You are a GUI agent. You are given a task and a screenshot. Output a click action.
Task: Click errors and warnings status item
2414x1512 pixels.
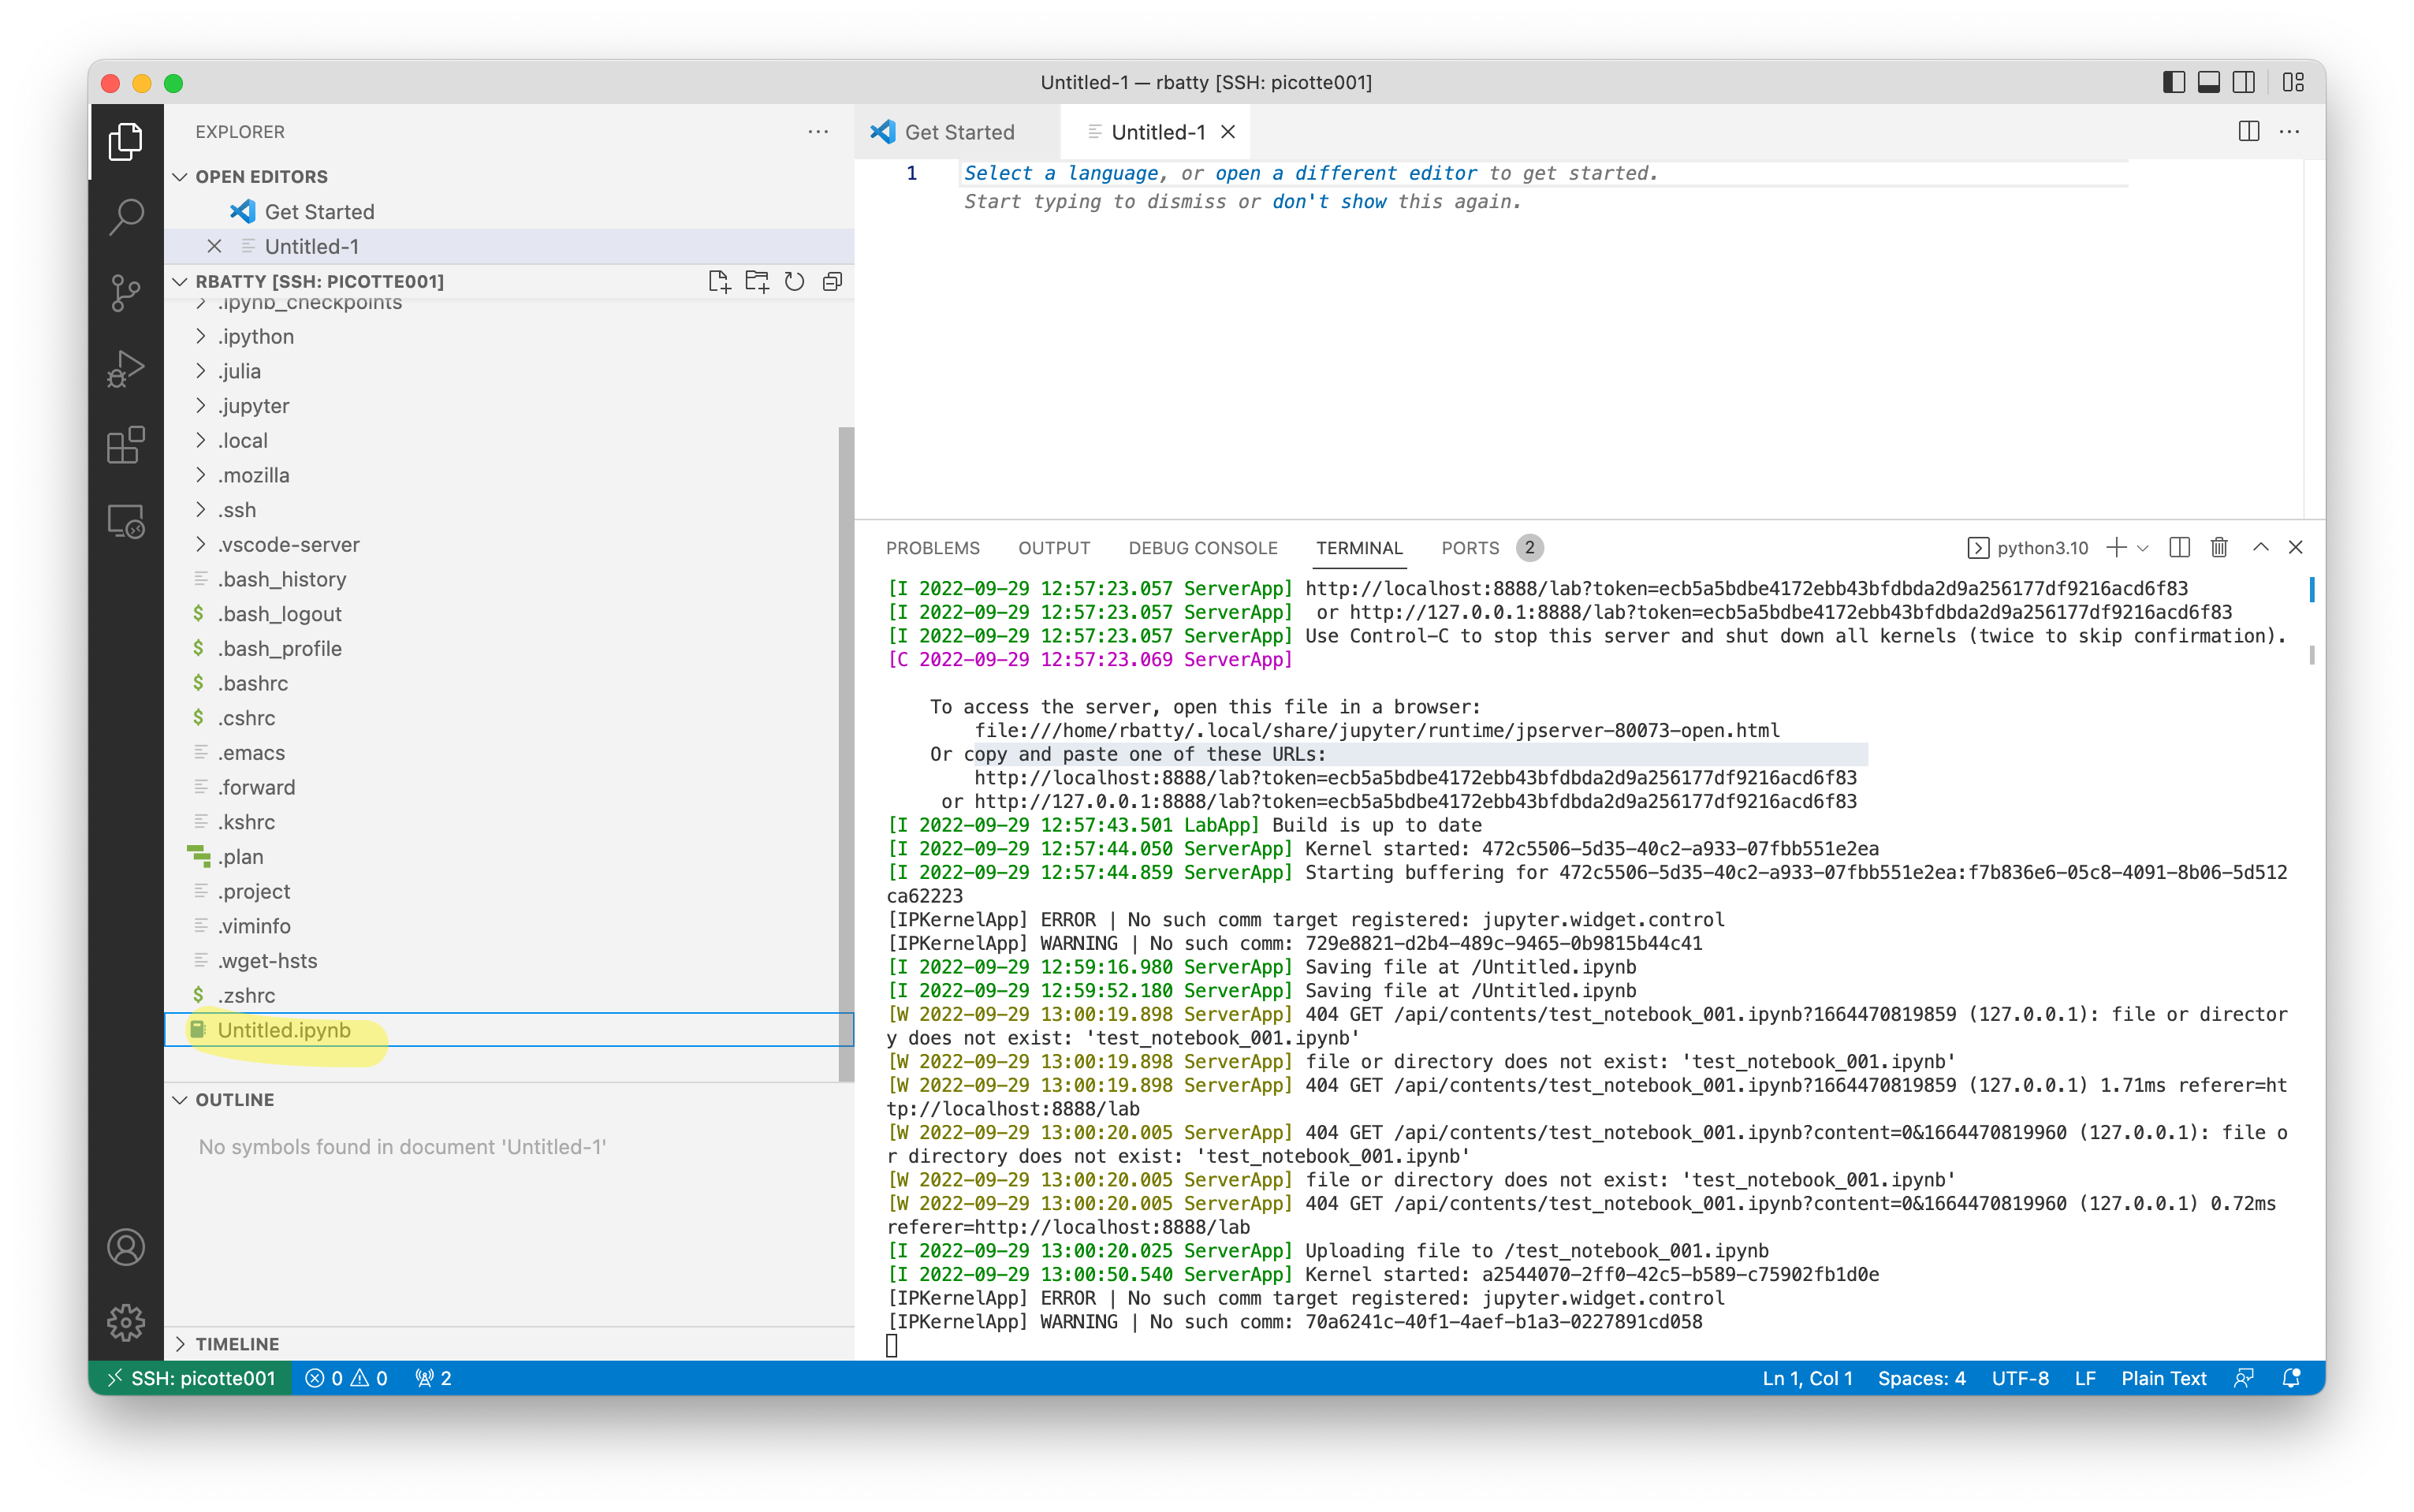coord(346,1378)
